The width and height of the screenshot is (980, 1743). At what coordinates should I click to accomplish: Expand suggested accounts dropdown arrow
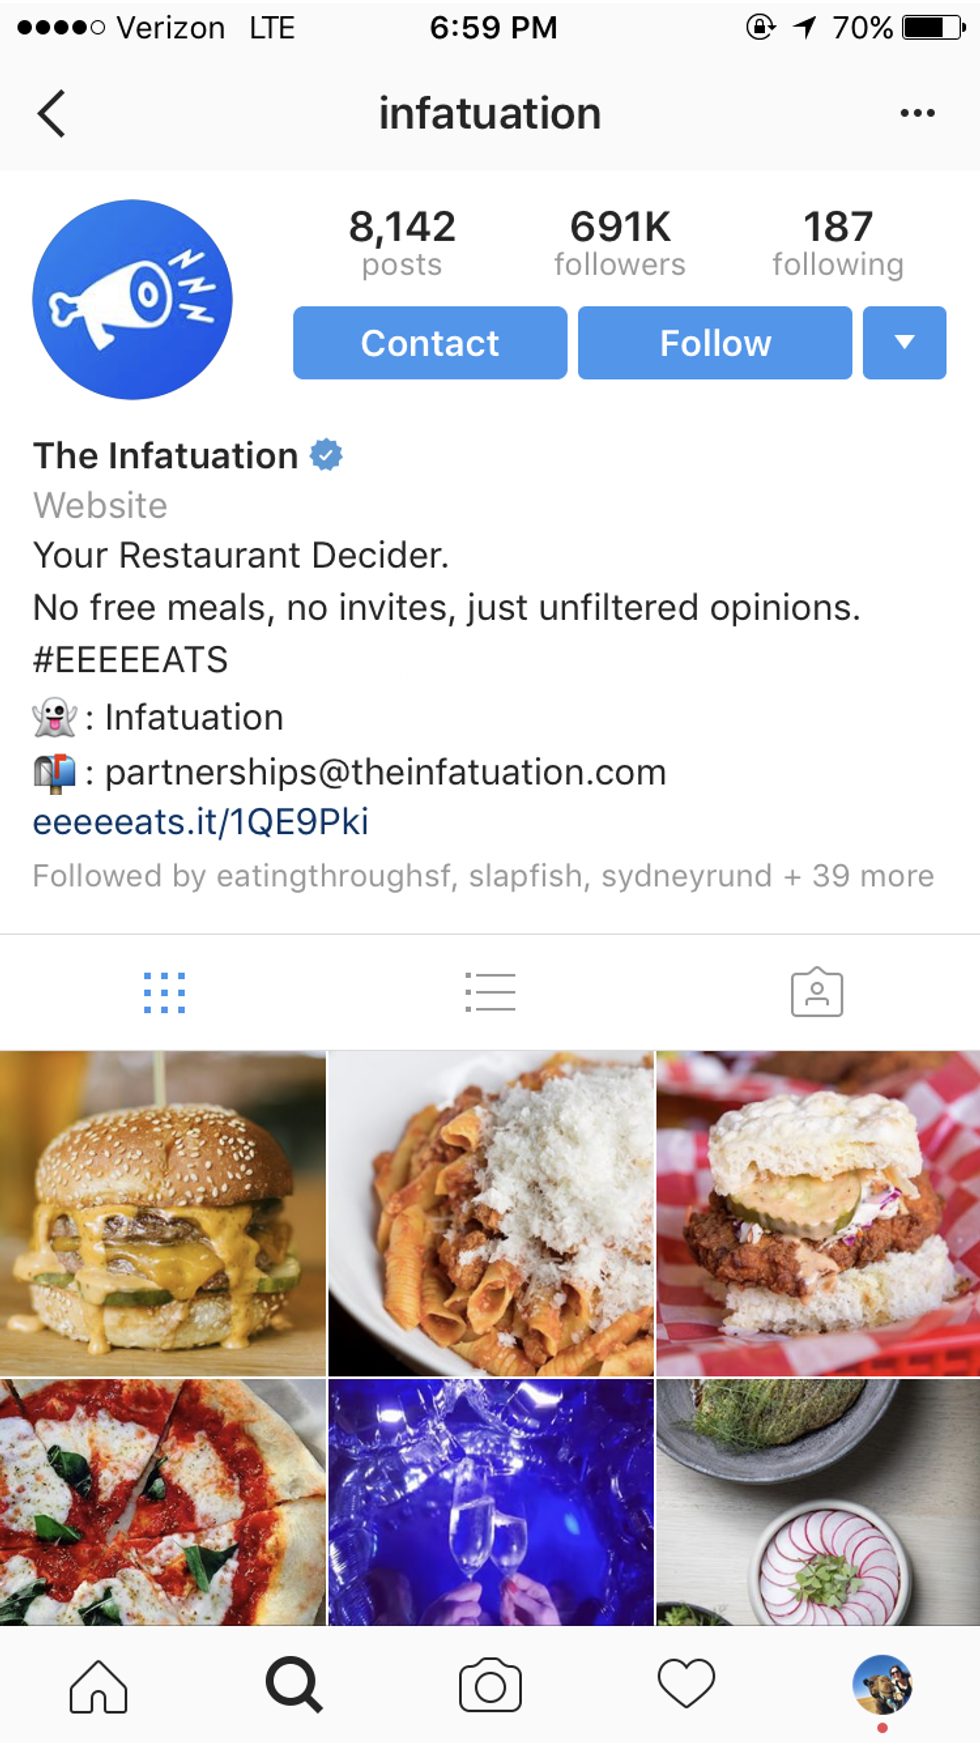click(x=904, y=343)
